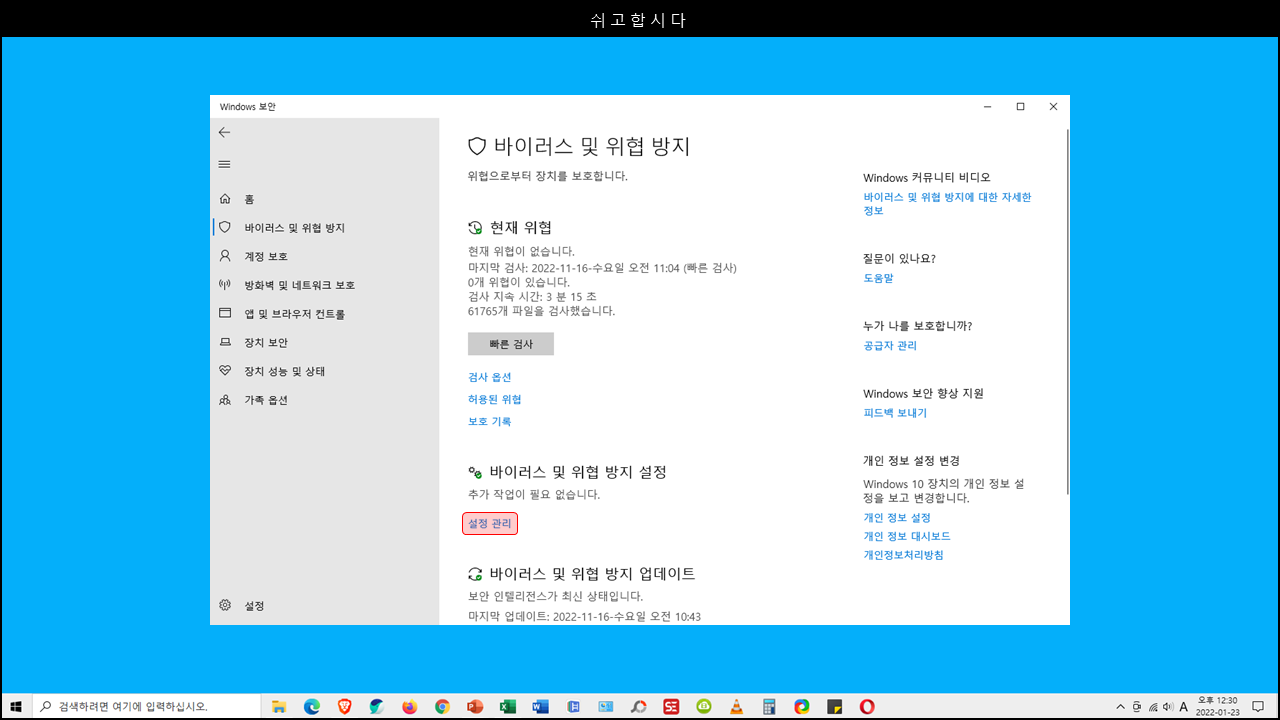Open File Explorer from the taskbar

(x=279, y=706)
